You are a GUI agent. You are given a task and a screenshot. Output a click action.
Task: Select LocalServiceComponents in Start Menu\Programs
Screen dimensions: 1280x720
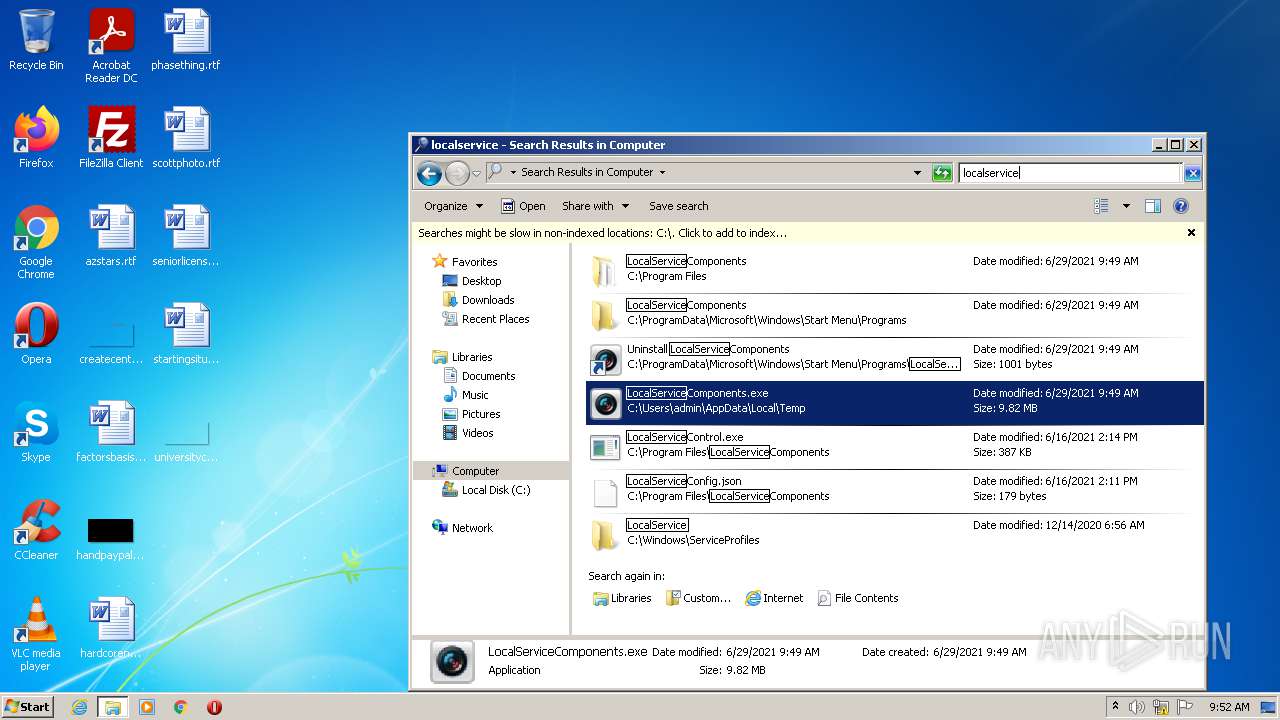(x=895, y=313)
